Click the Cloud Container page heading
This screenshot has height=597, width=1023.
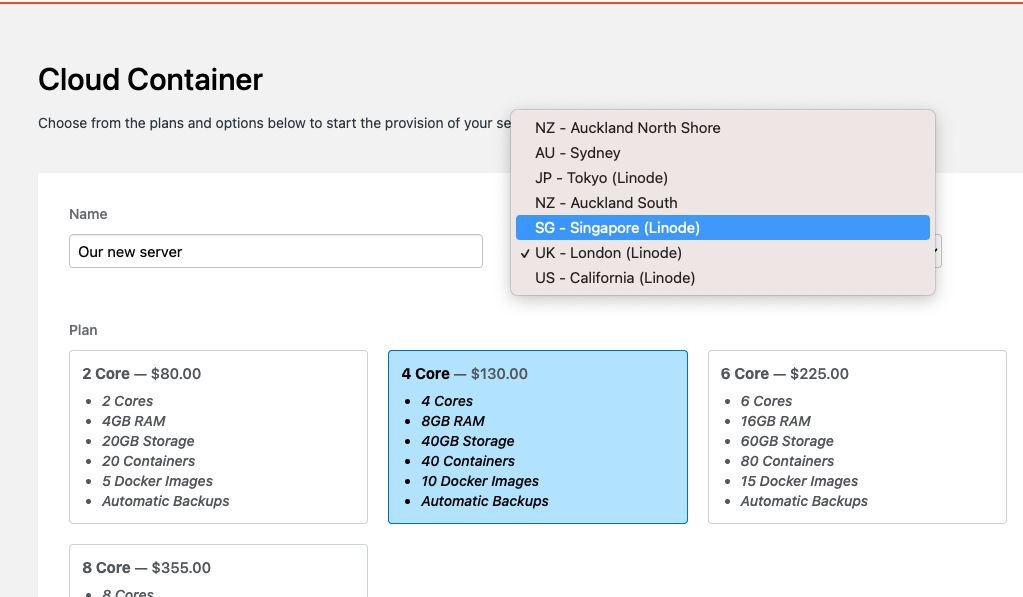coord(150,80)
